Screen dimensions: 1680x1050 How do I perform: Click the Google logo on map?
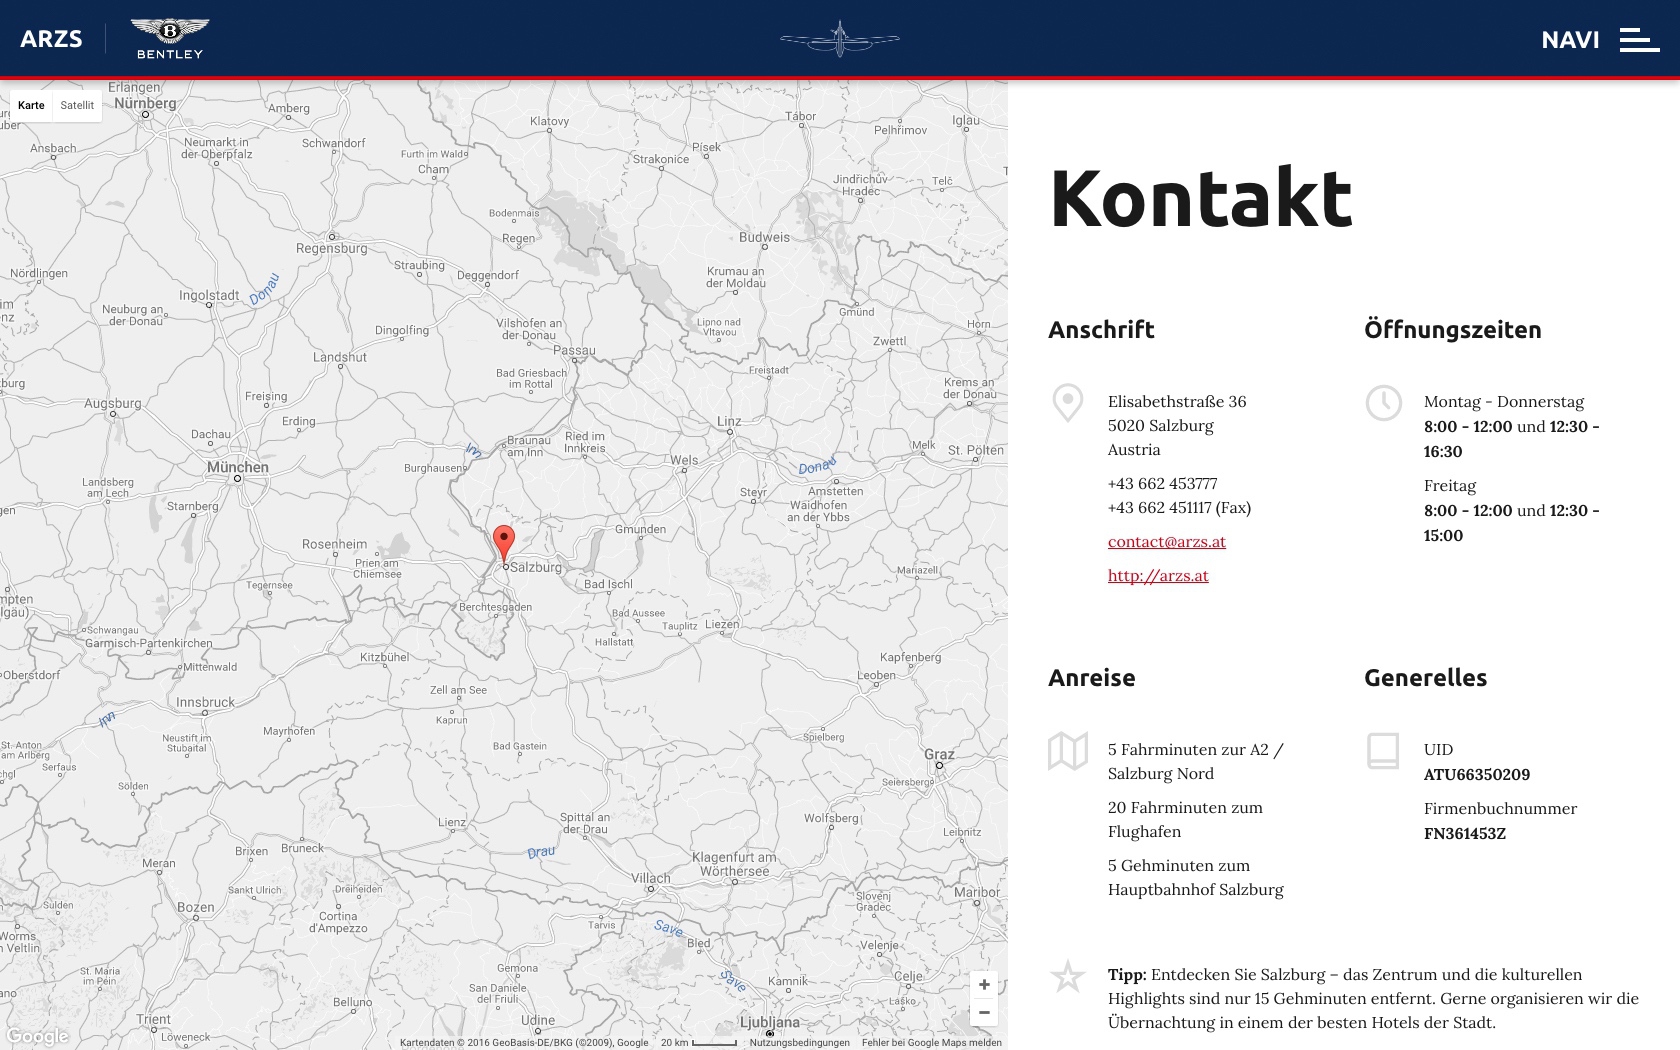click(38, 1036)
